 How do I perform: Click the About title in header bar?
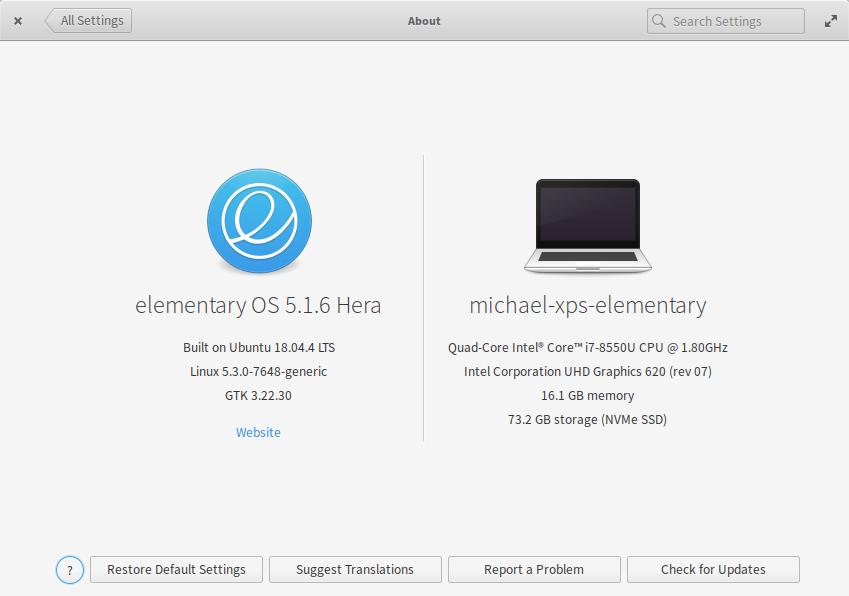[423, 20]
